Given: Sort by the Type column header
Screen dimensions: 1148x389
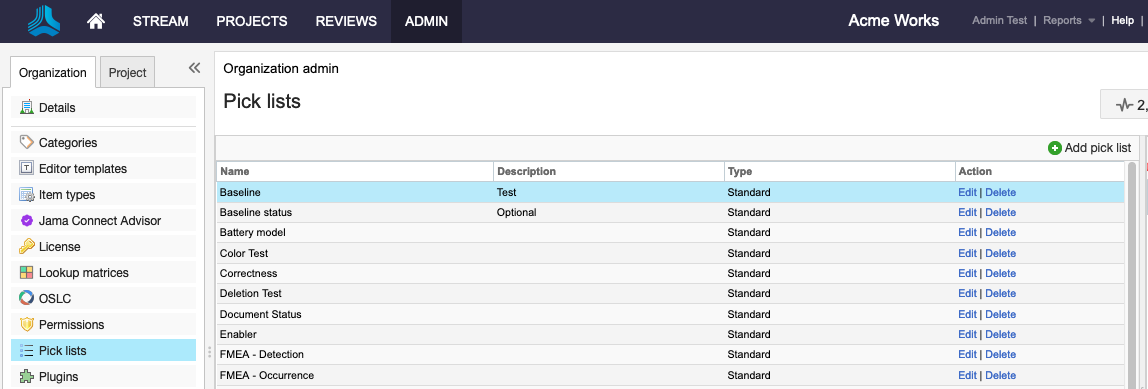Looking at the screenshot, I should 839,171.
